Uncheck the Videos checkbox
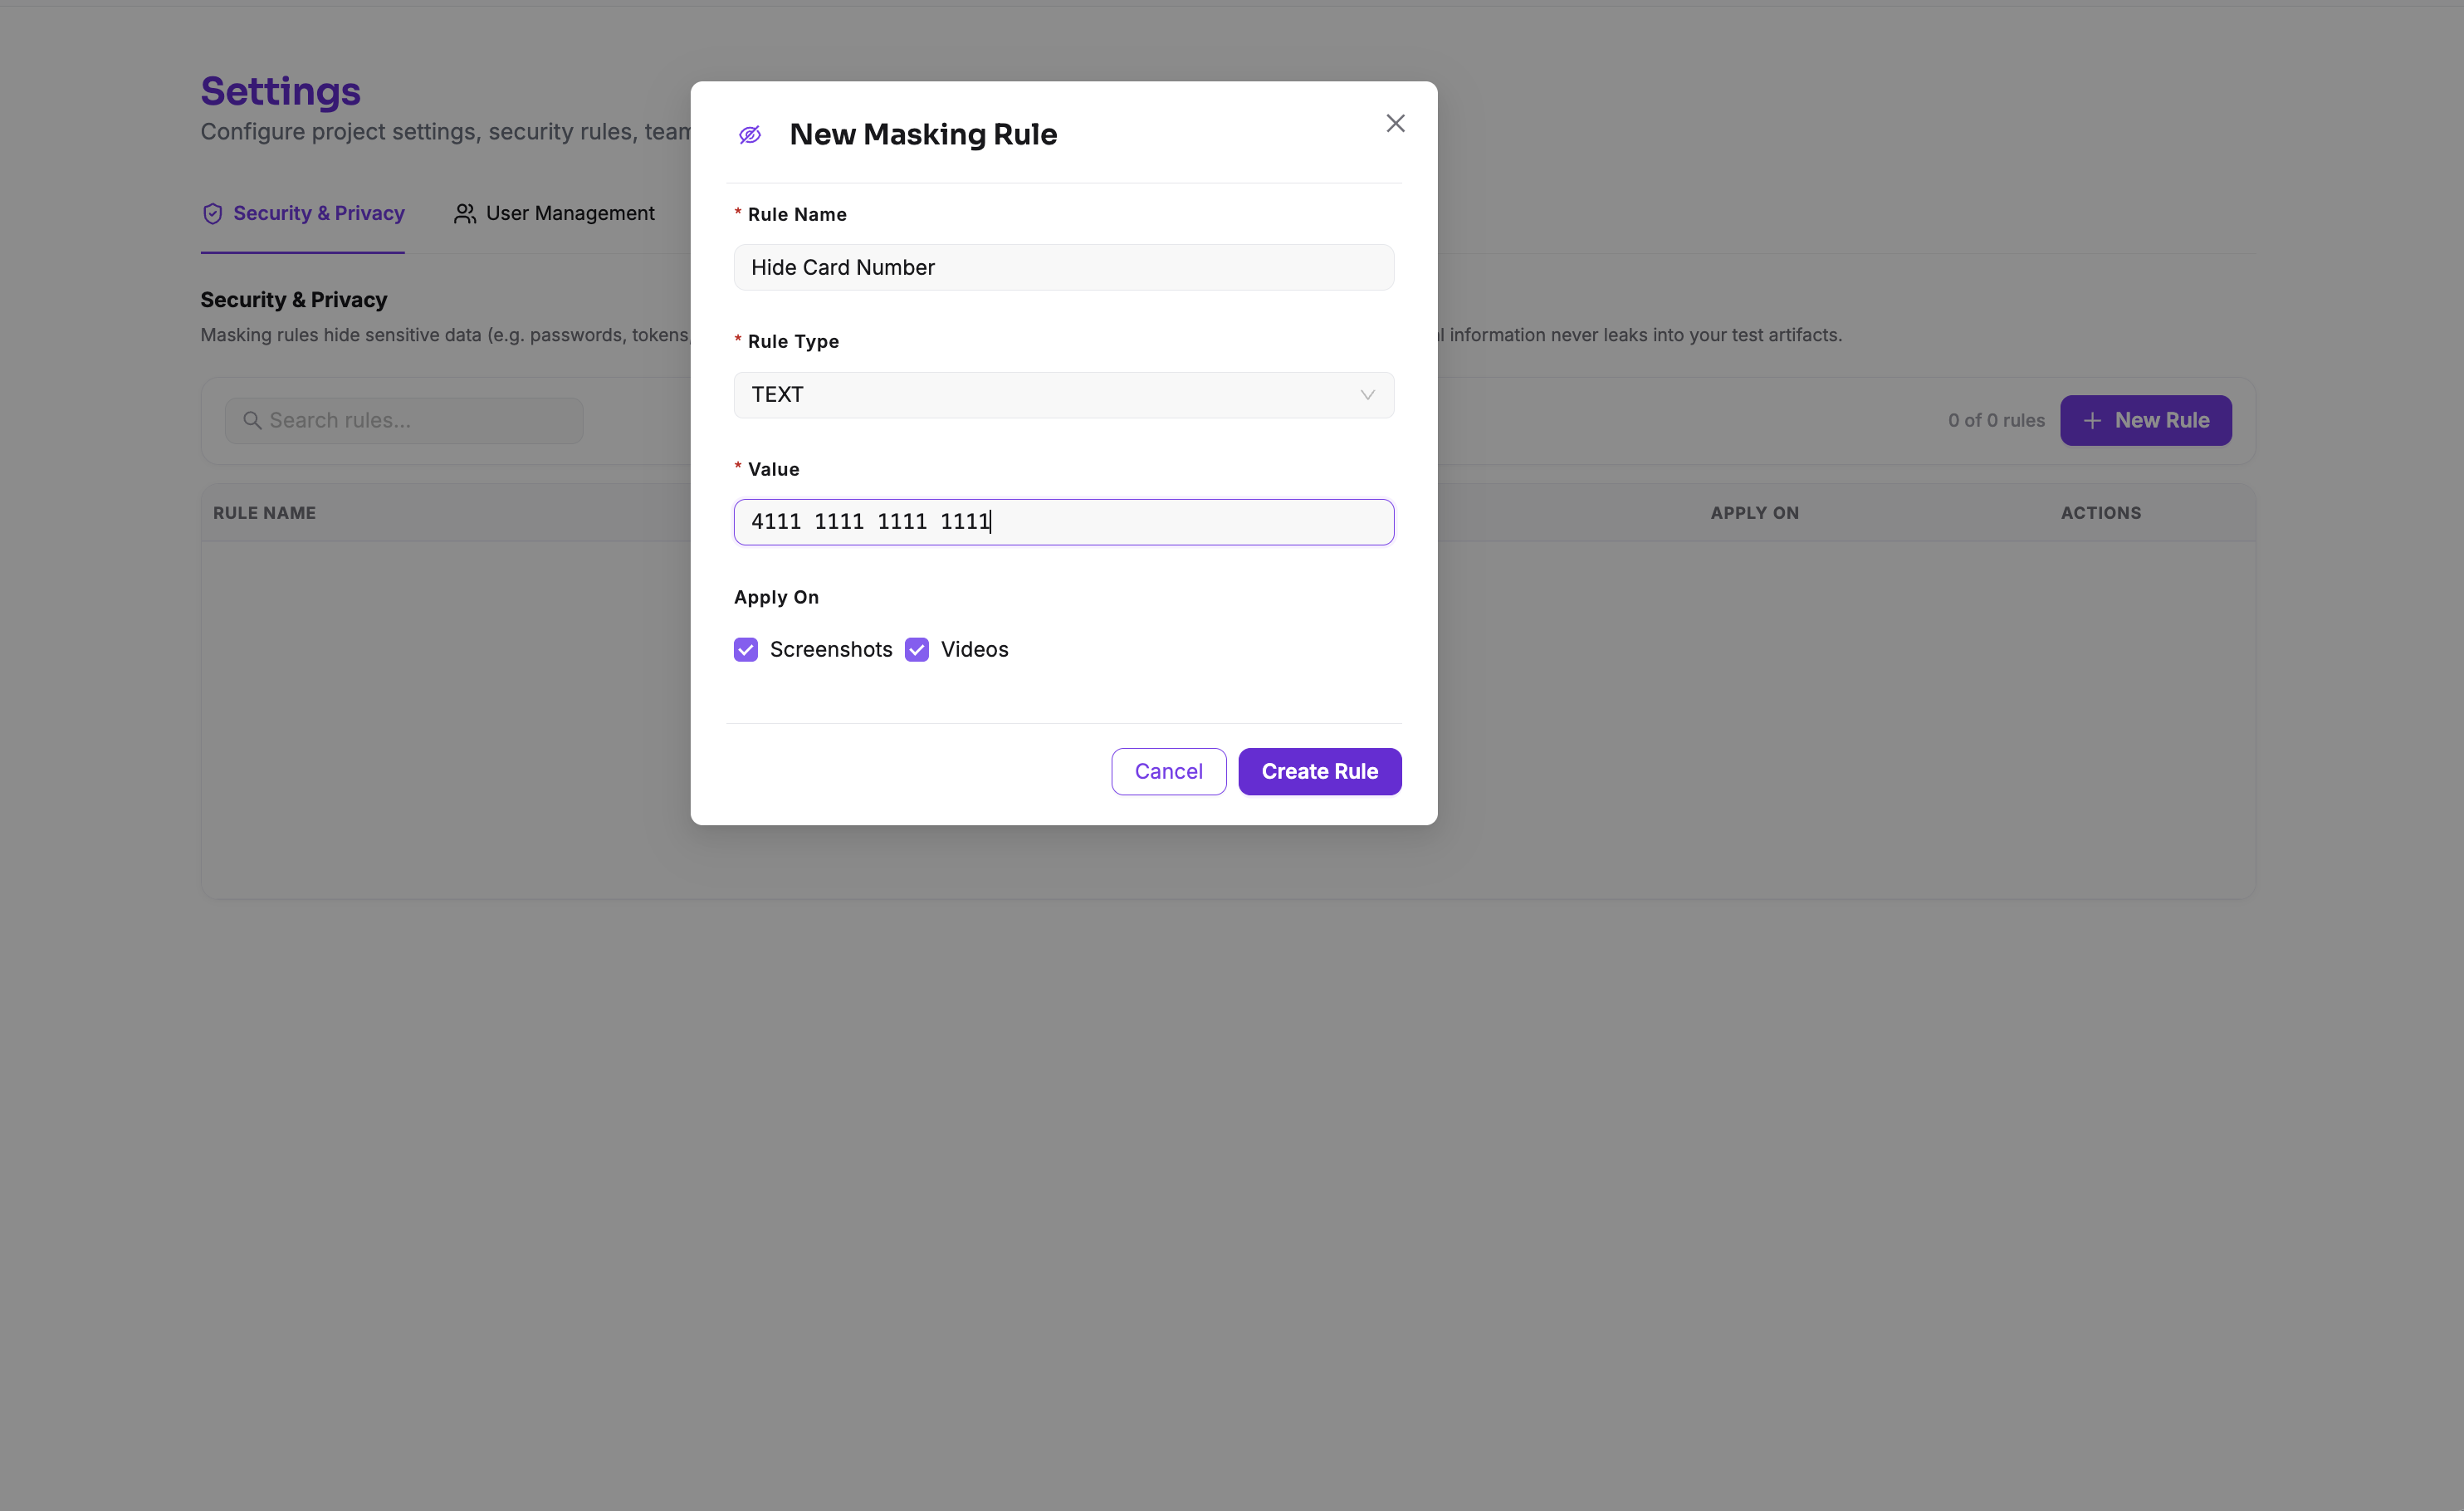This screenshot has height=1511, width=2464. [x=917, y=650]
